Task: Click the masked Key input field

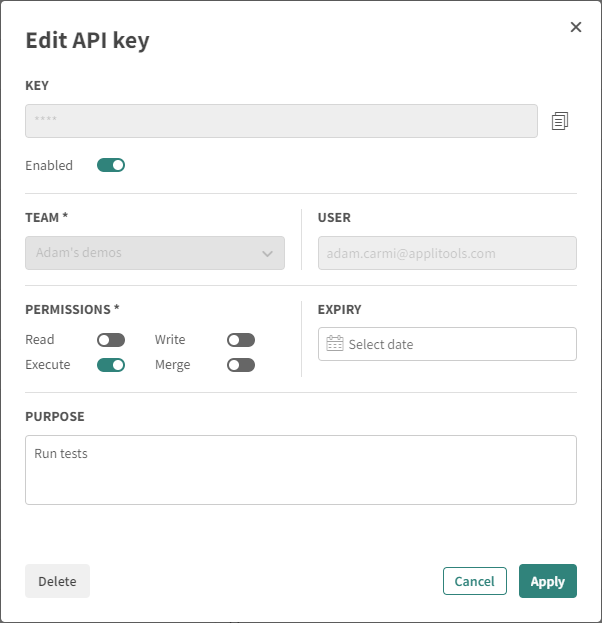Action: (x=281, y=121)
